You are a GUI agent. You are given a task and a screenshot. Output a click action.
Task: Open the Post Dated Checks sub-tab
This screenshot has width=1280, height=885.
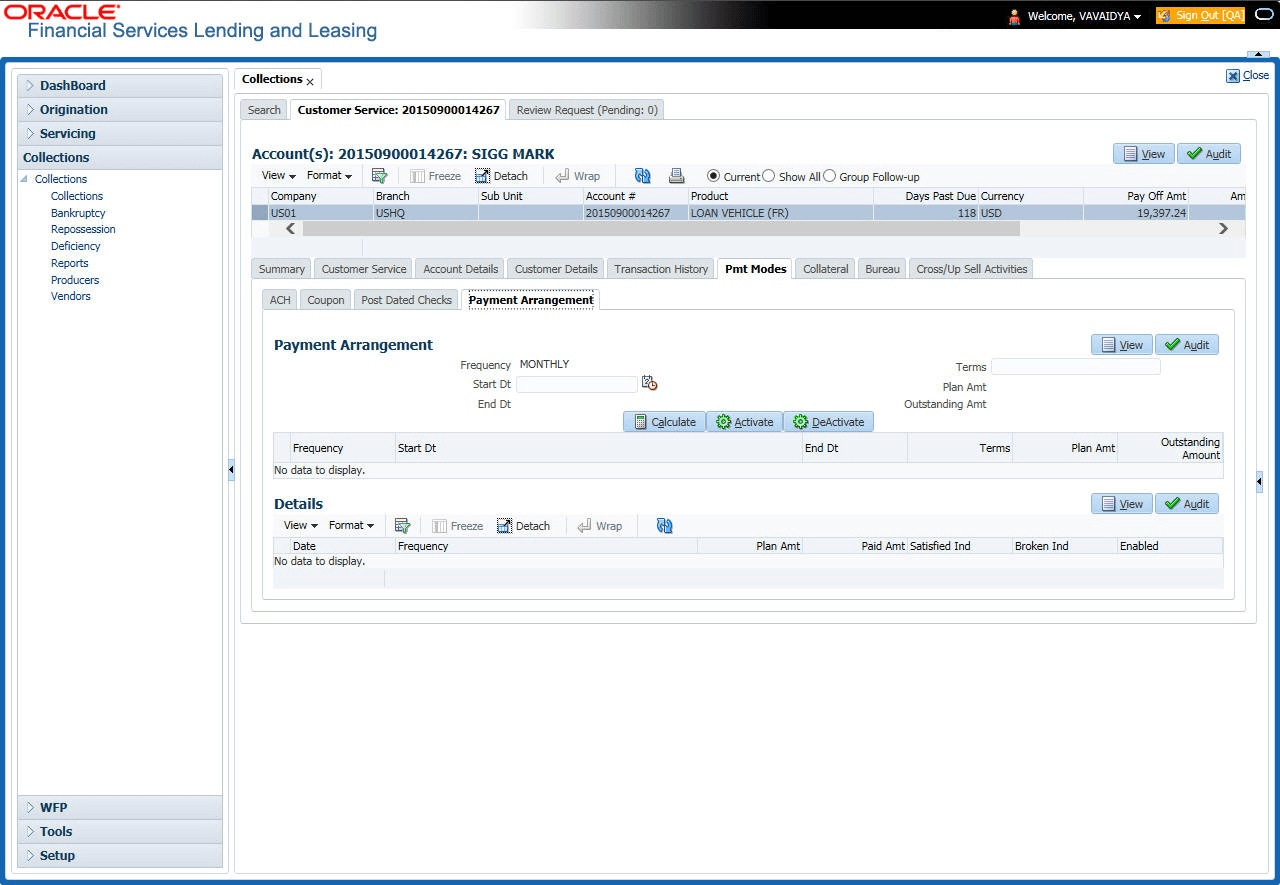coord(406,300)
